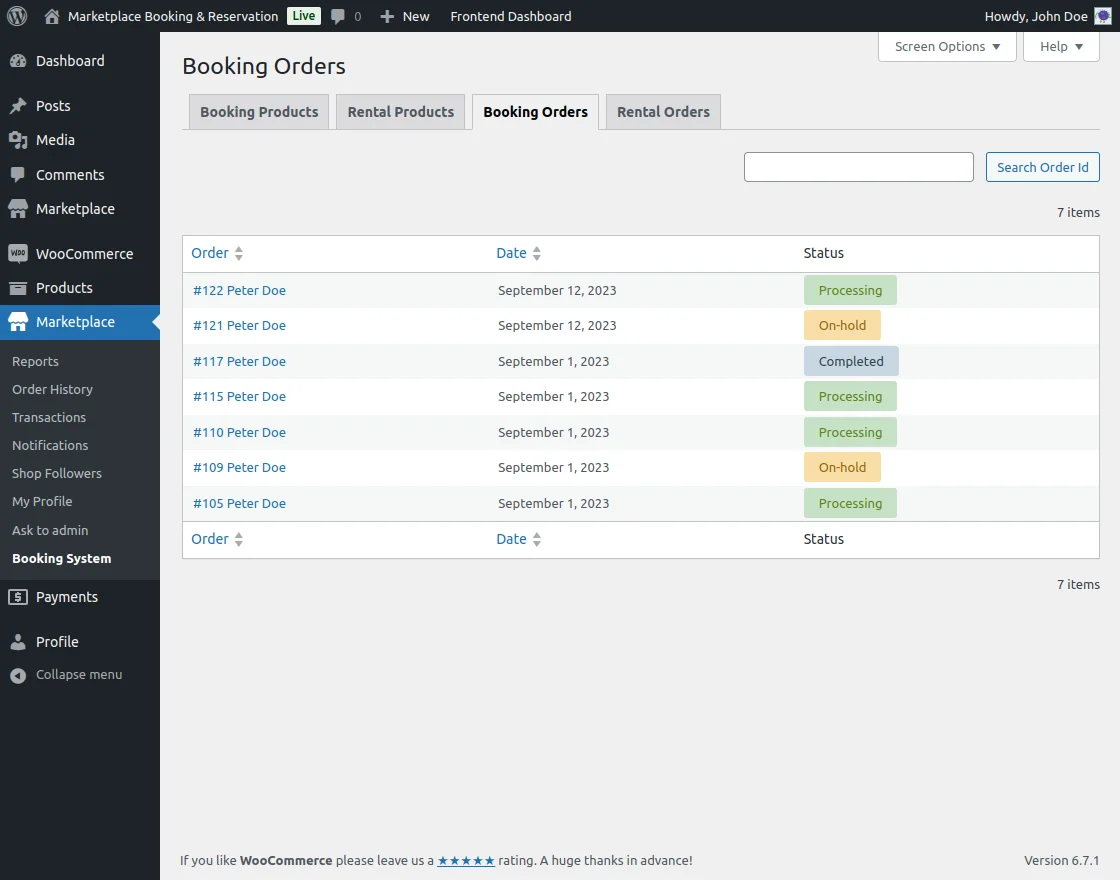Switch to the Rental Orders tab
Viewport: 1120px width, 880px height.
(x=663, y=111)
